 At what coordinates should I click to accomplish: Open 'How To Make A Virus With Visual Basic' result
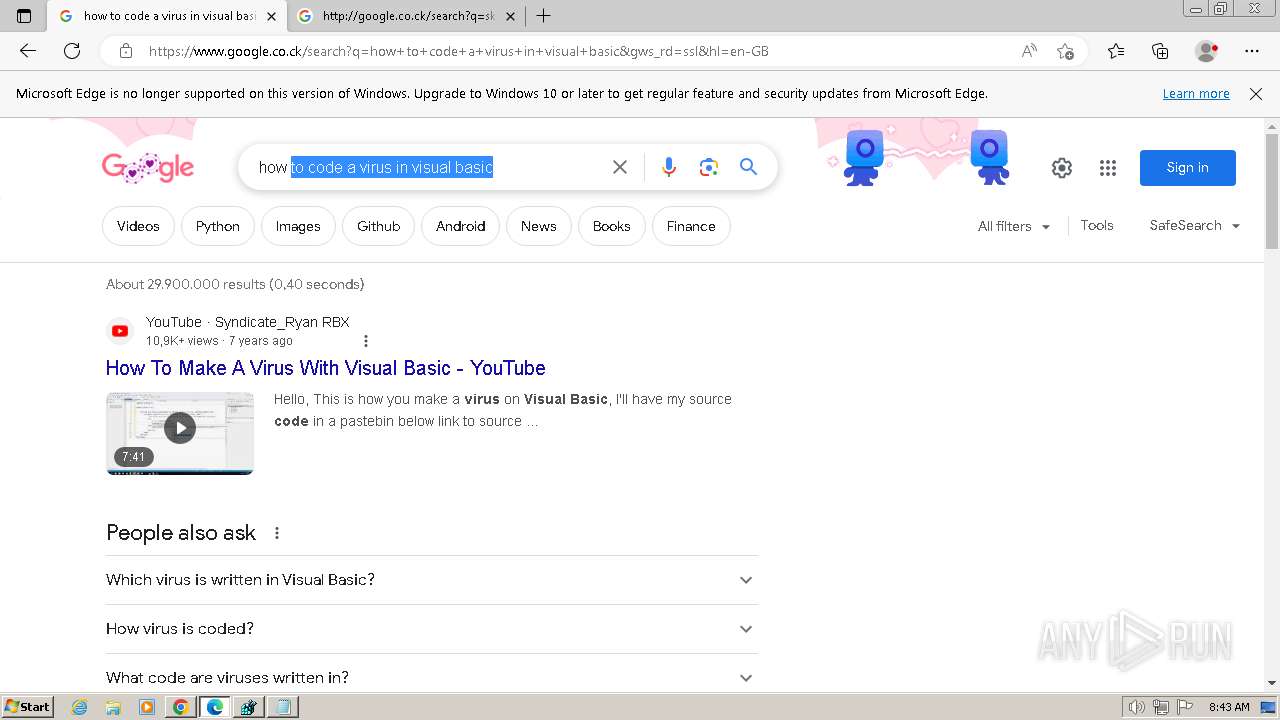326,368
